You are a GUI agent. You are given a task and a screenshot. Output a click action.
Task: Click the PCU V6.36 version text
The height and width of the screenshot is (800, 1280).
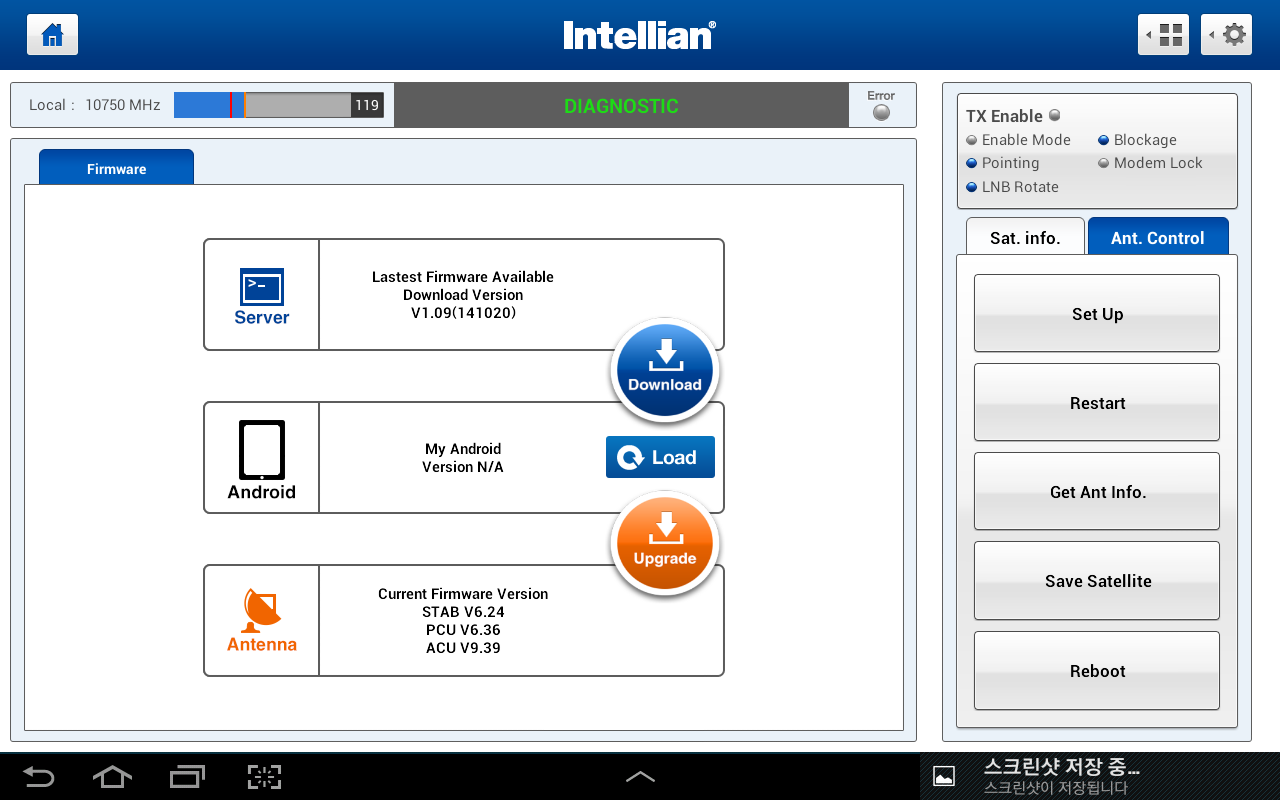[463, 630]
